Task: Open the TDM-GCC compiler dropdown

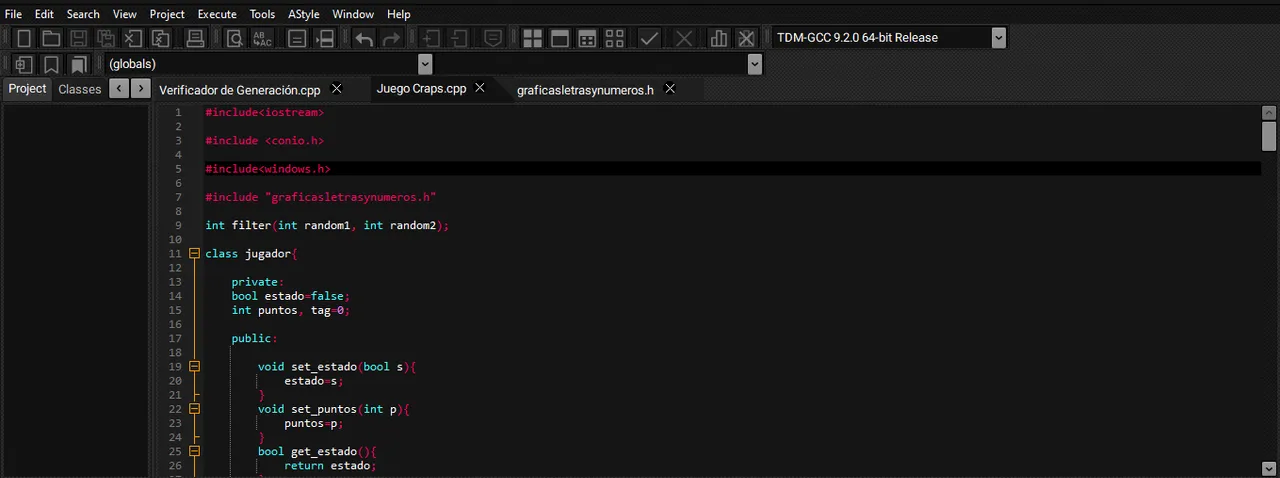Action: [998, 38]
